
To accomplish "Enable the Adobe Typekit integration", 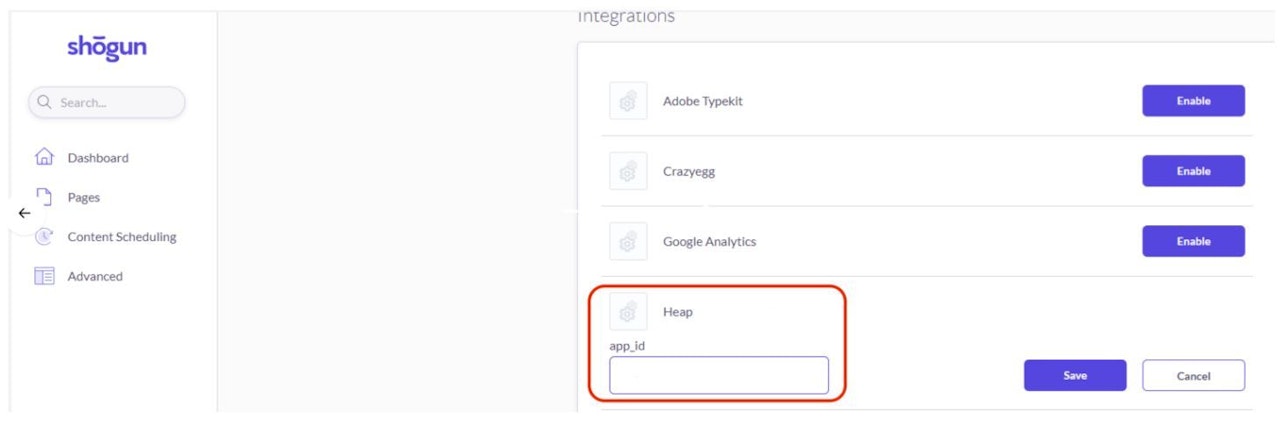I will [1193, 101].
